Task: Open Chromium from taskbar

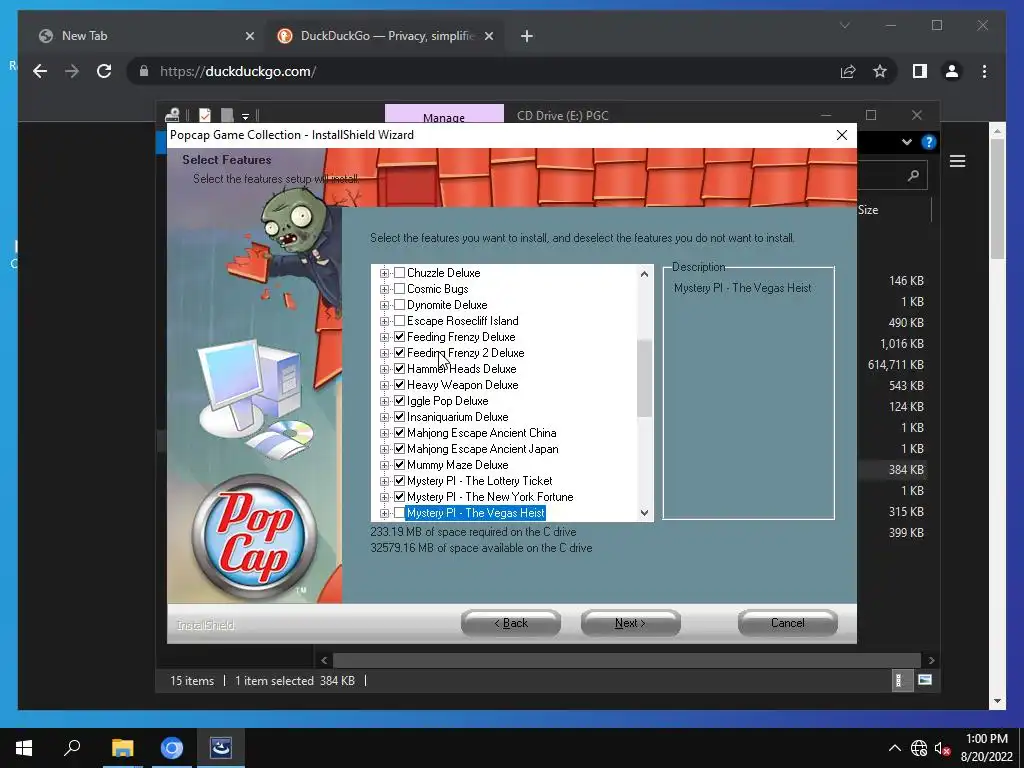Action: tap(172, 748)
